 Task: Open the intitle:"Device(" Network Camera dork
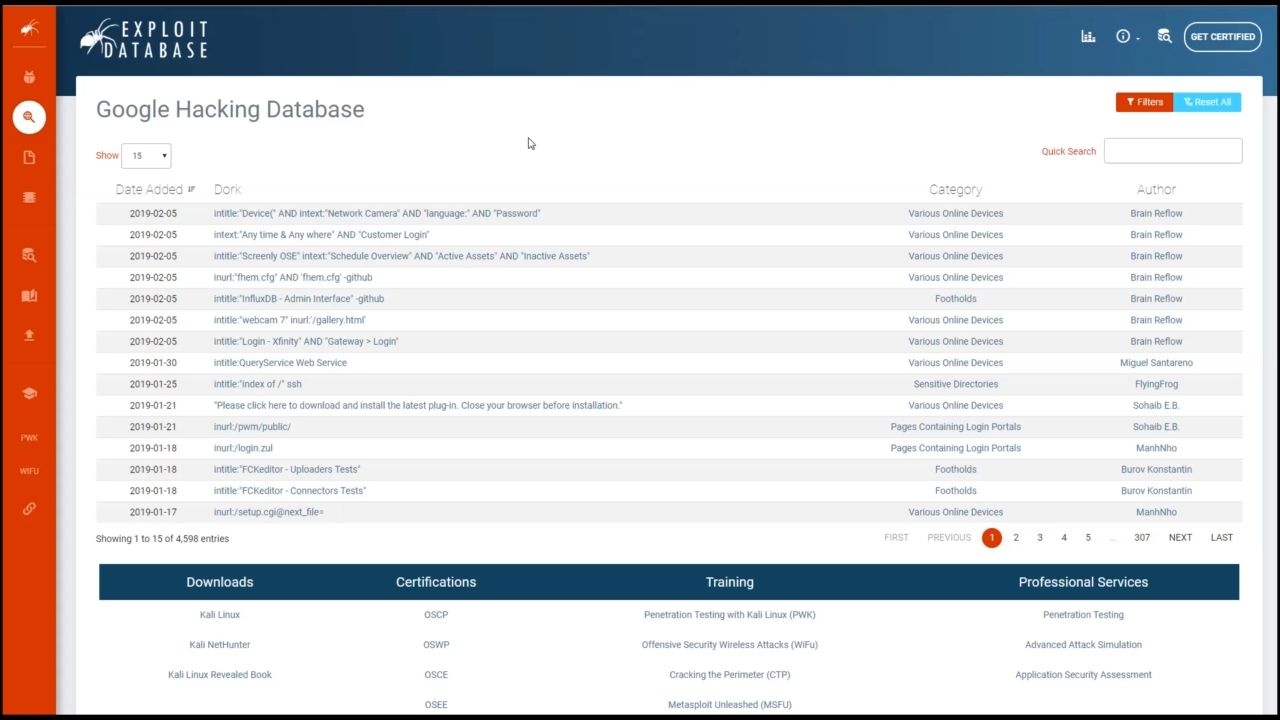377,213
